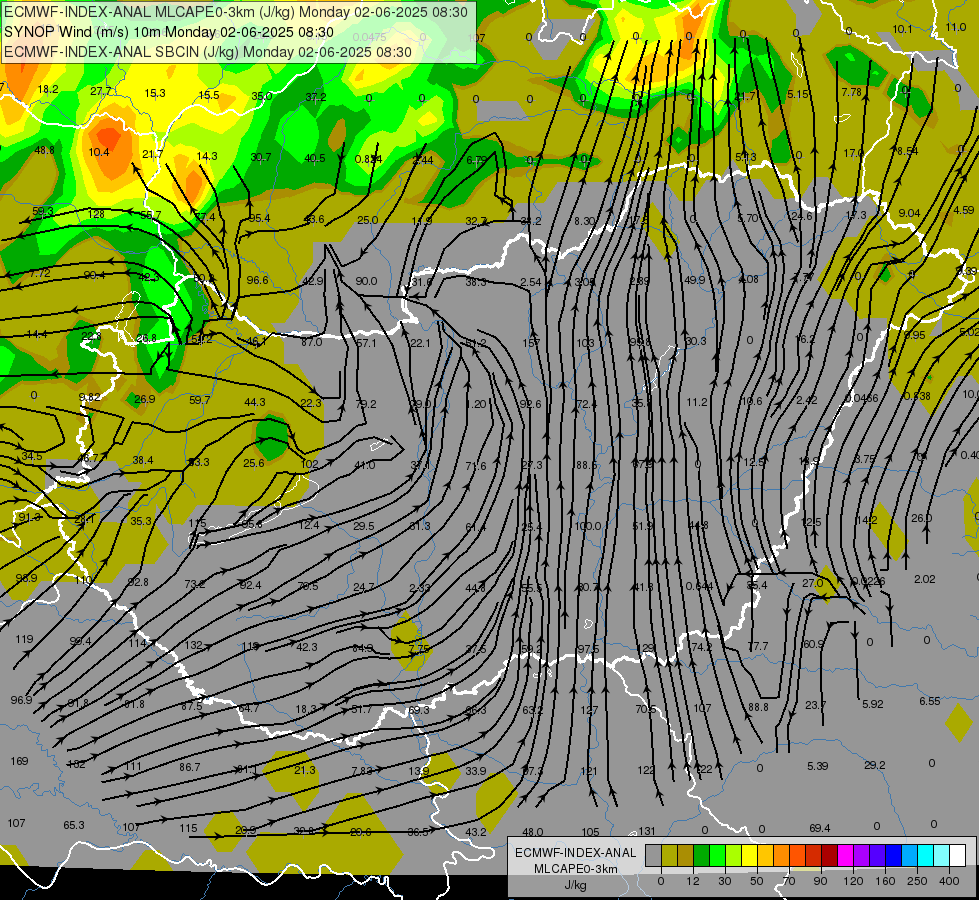979x900 pixels.
Task: Click the map value 90.0
Action: (x=367, y=281)
